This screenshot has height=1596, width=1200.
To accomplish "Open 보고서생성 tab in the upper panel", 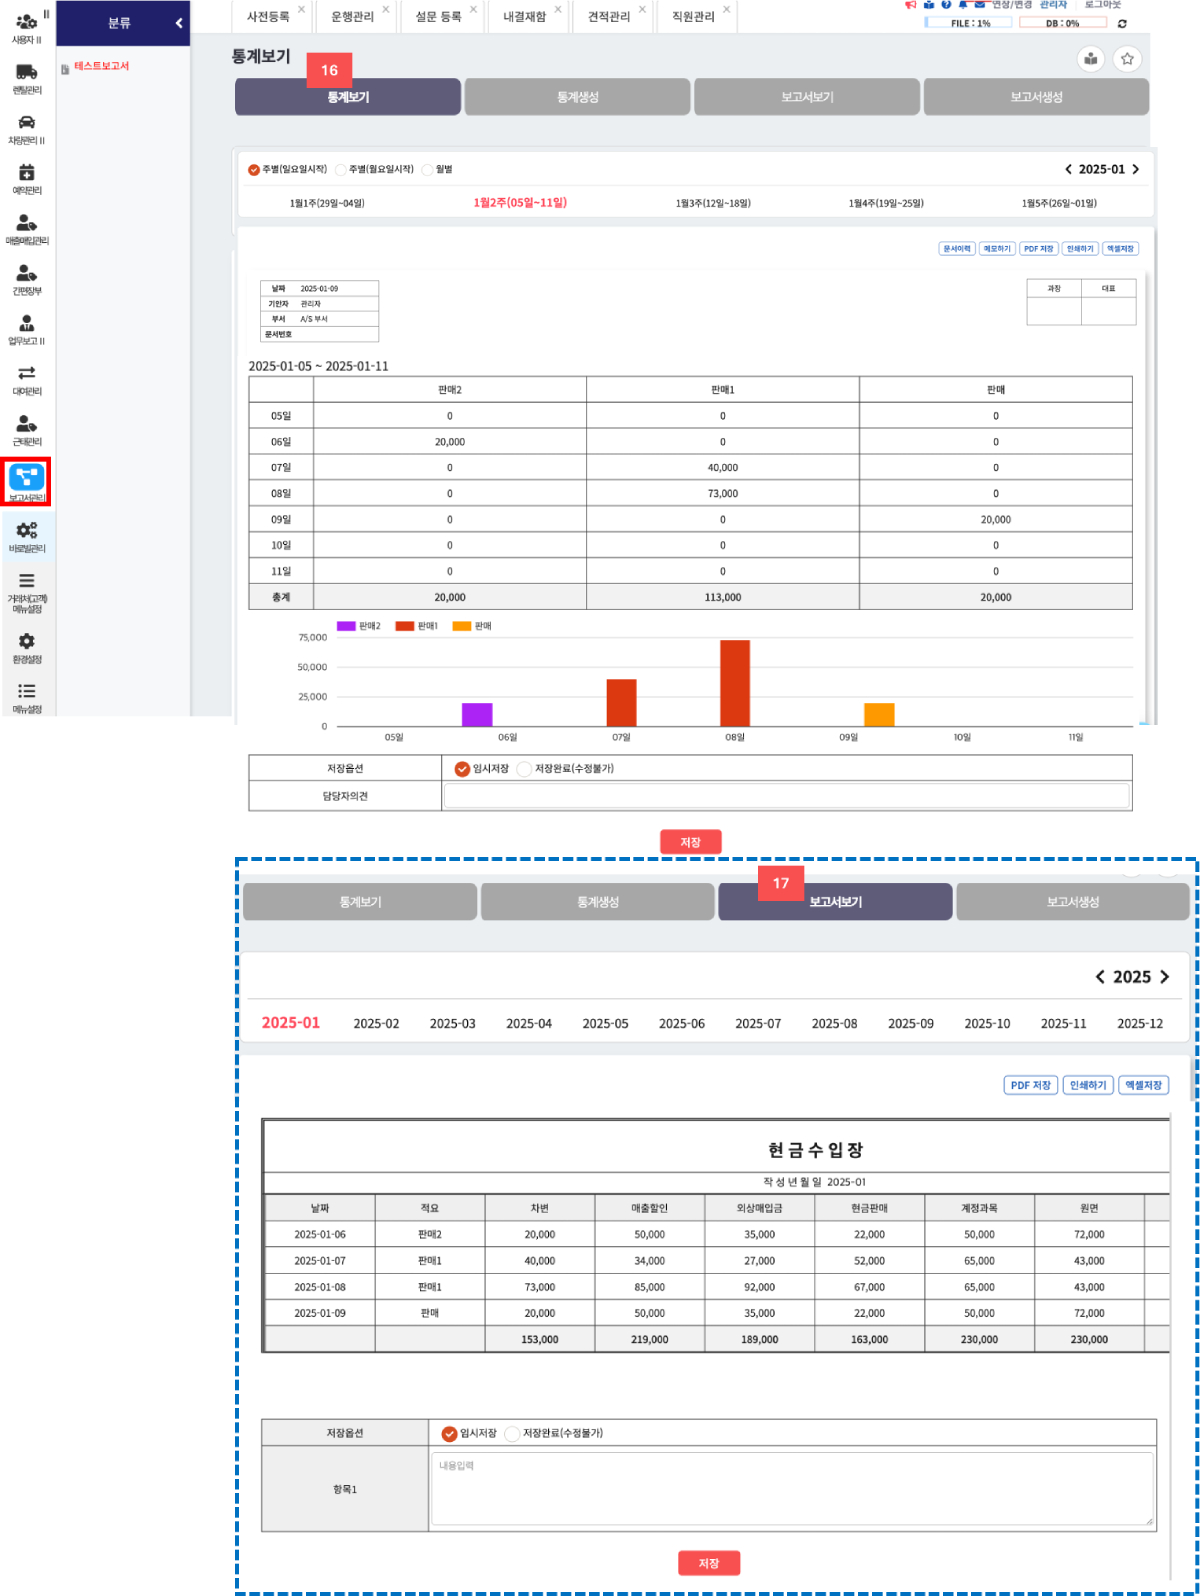I will click(x=1036, y=97).
